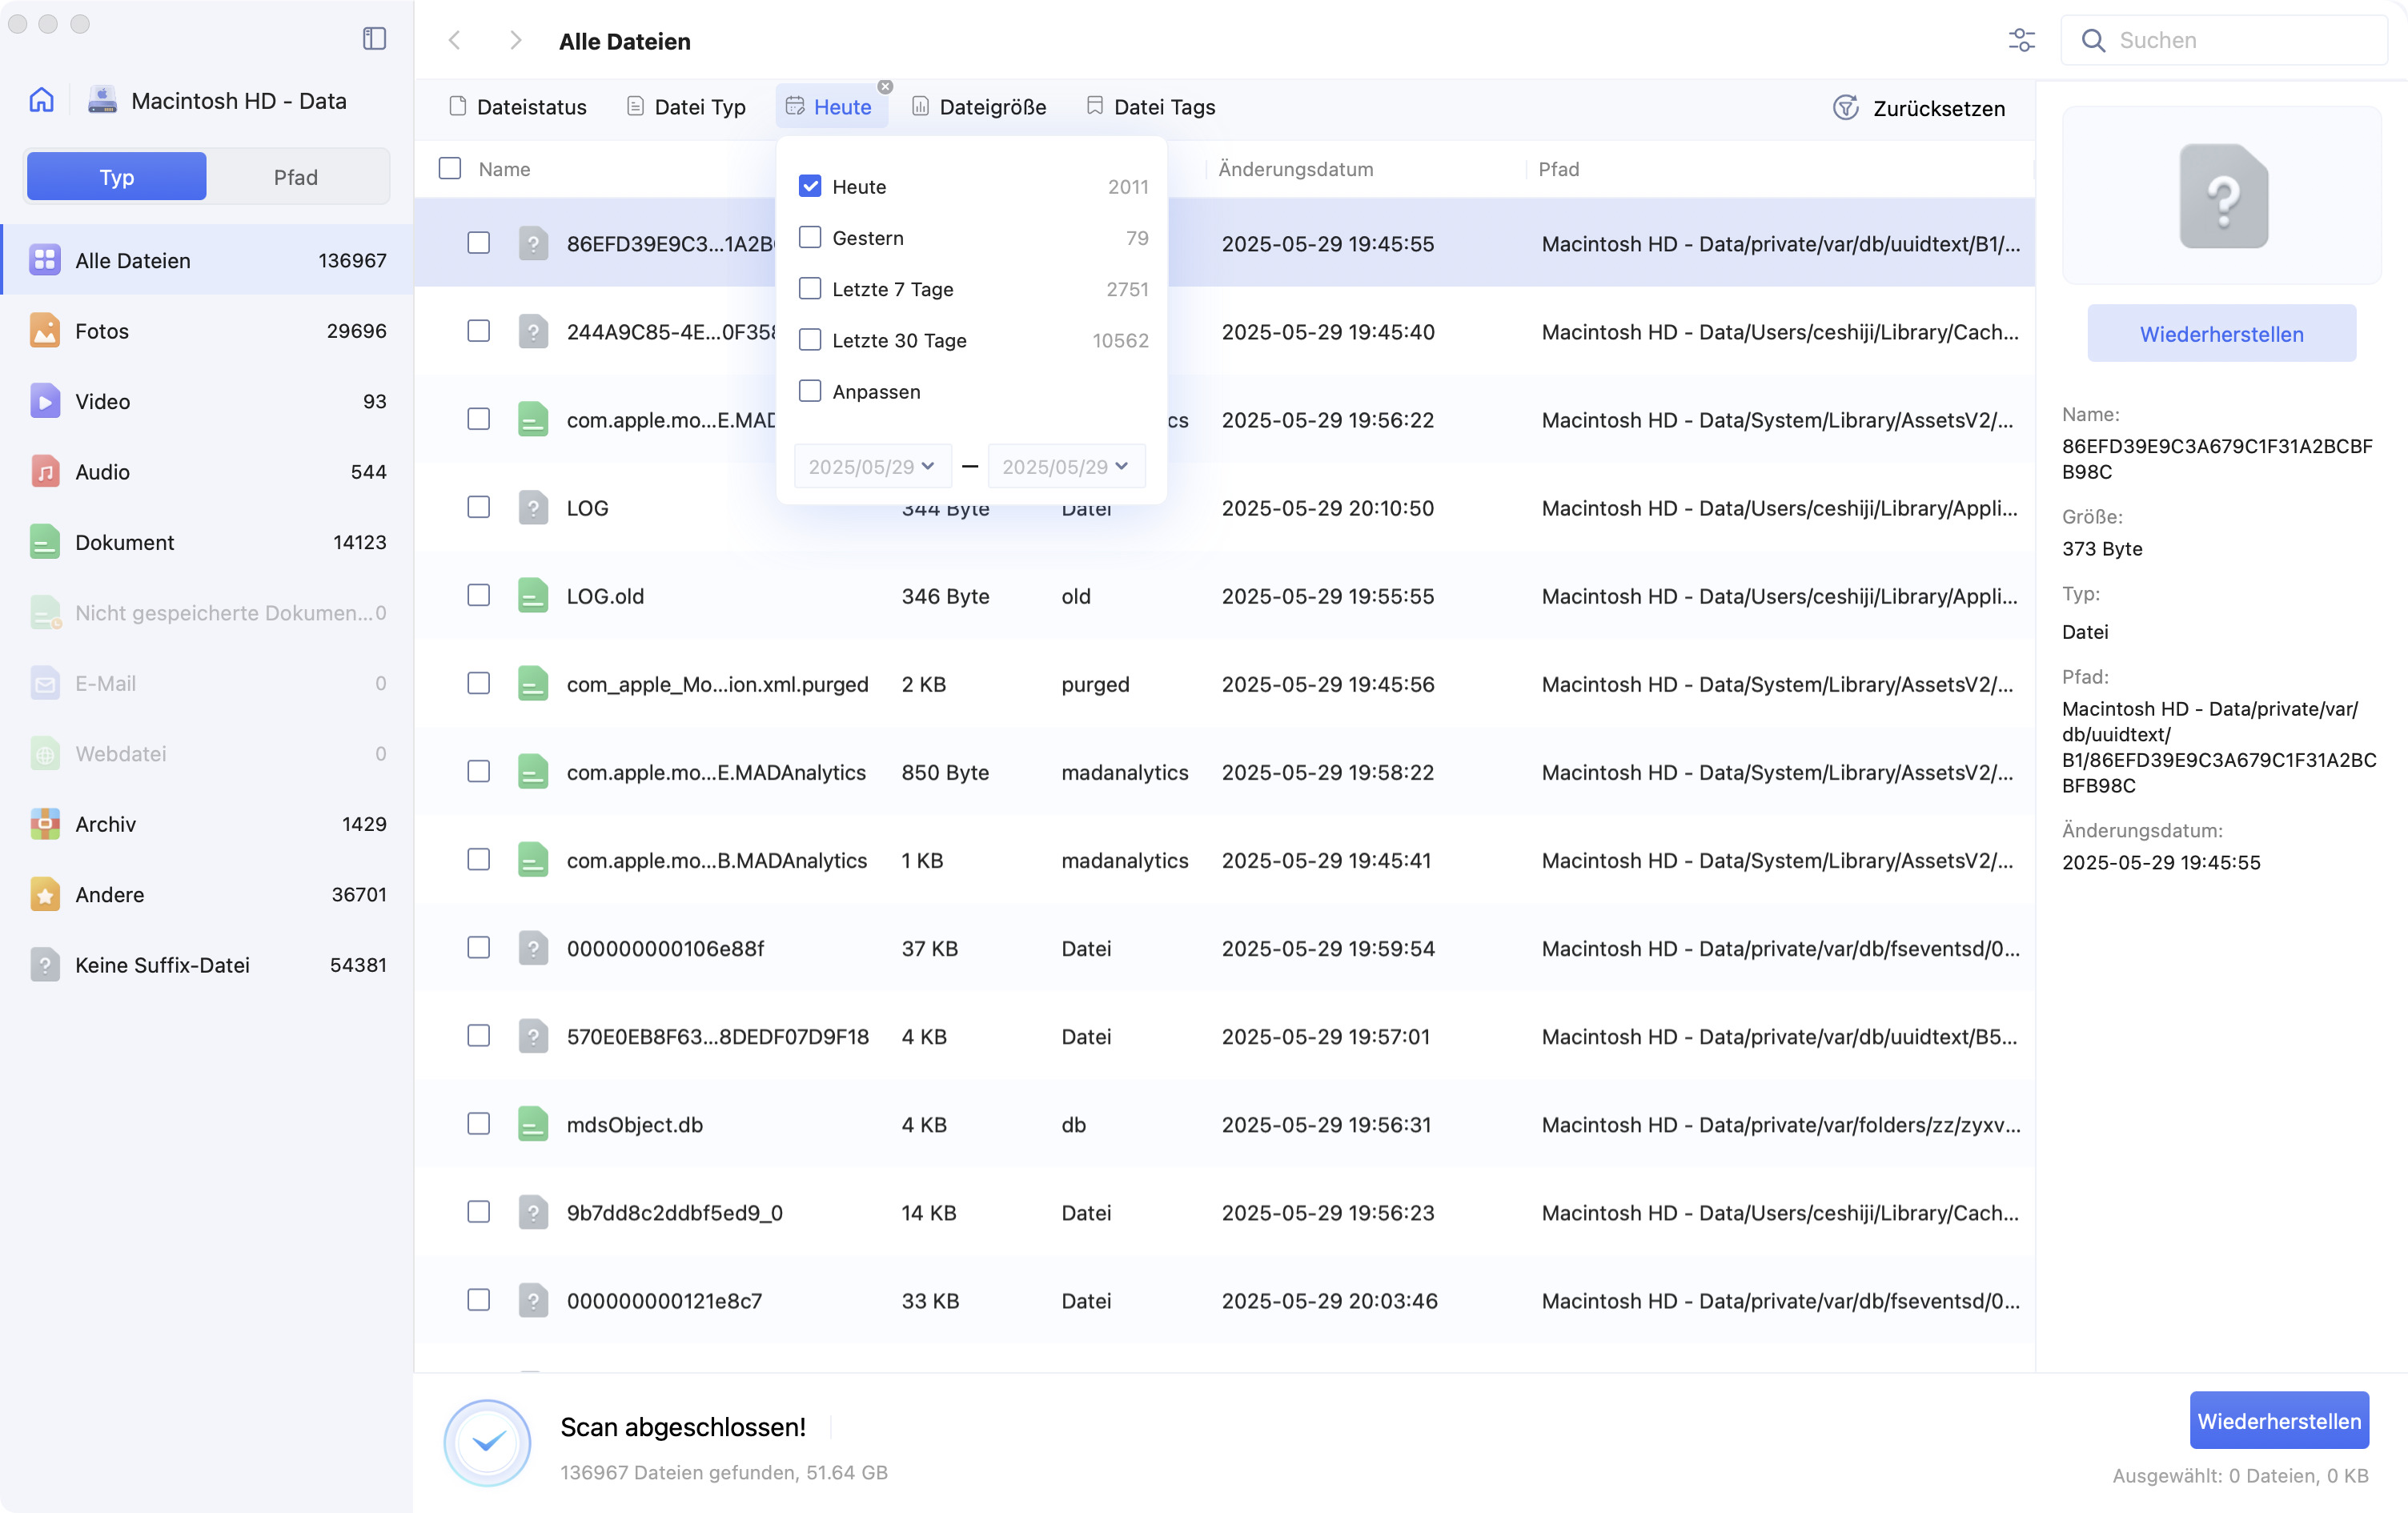This screenshot has width=2408, height=1513.
Task: Expand the Dateigröße filter
Action: tap(979, 107)
